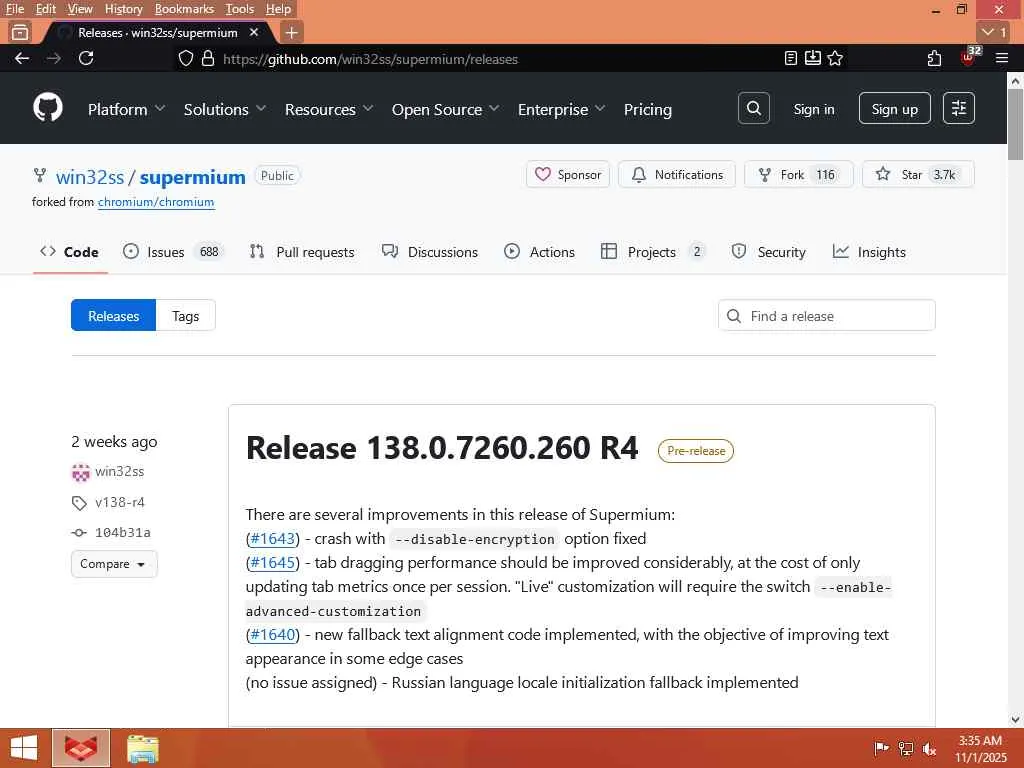1024x768 pixels.
Task: Open the Windows Start button
Action: (24, 748)
